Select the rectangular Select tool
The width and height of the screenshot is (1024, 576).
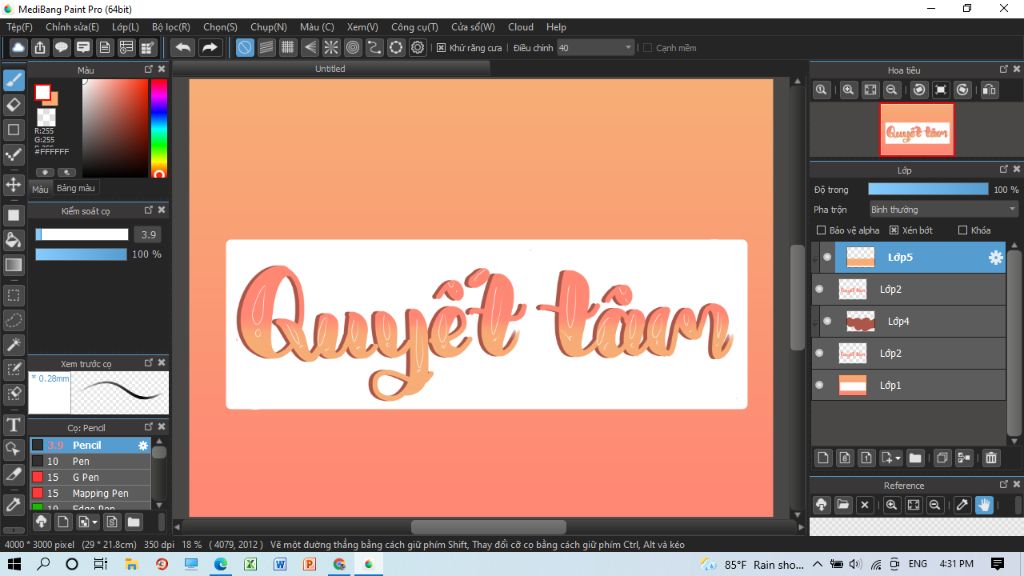[x=14, y=295]
